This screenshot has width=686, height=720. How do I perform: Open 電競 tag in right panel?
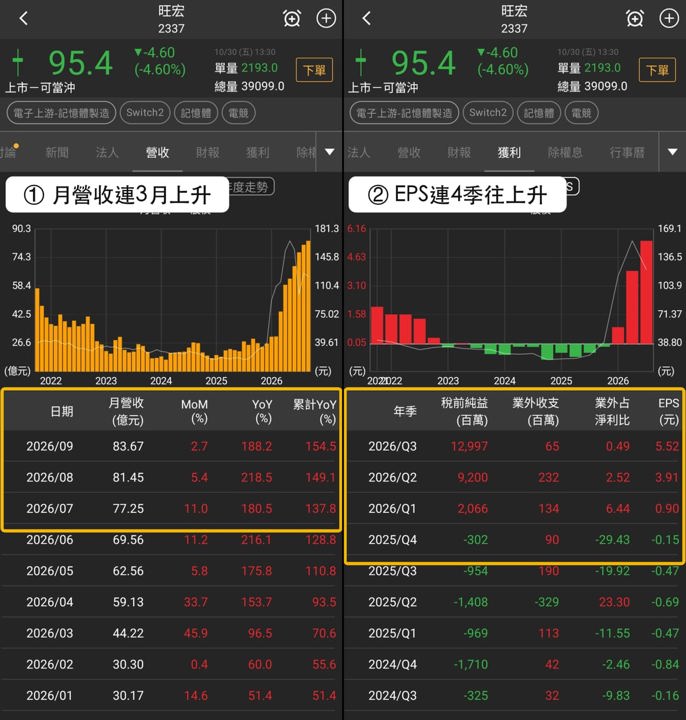coord(581,113)
